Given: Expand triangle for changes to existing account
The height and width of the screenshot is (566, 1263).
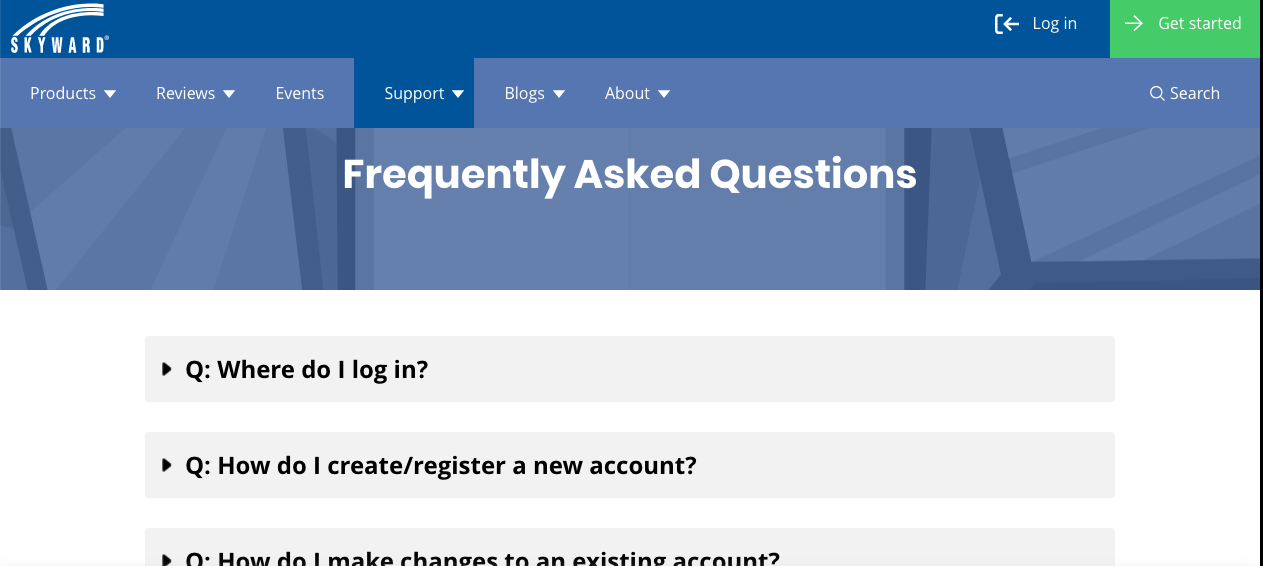Looking at the screenshot, I should [x=167, y=559].
